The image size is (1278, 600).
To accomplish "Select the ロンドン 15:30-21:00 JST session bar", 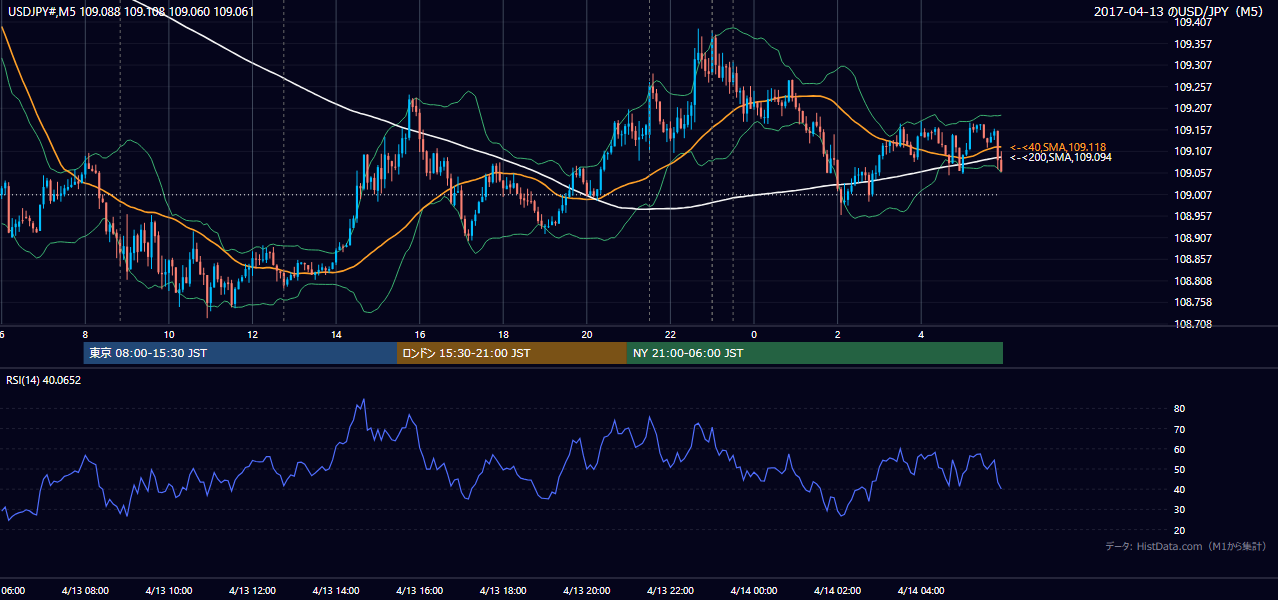I will click(x=512, y=353).
